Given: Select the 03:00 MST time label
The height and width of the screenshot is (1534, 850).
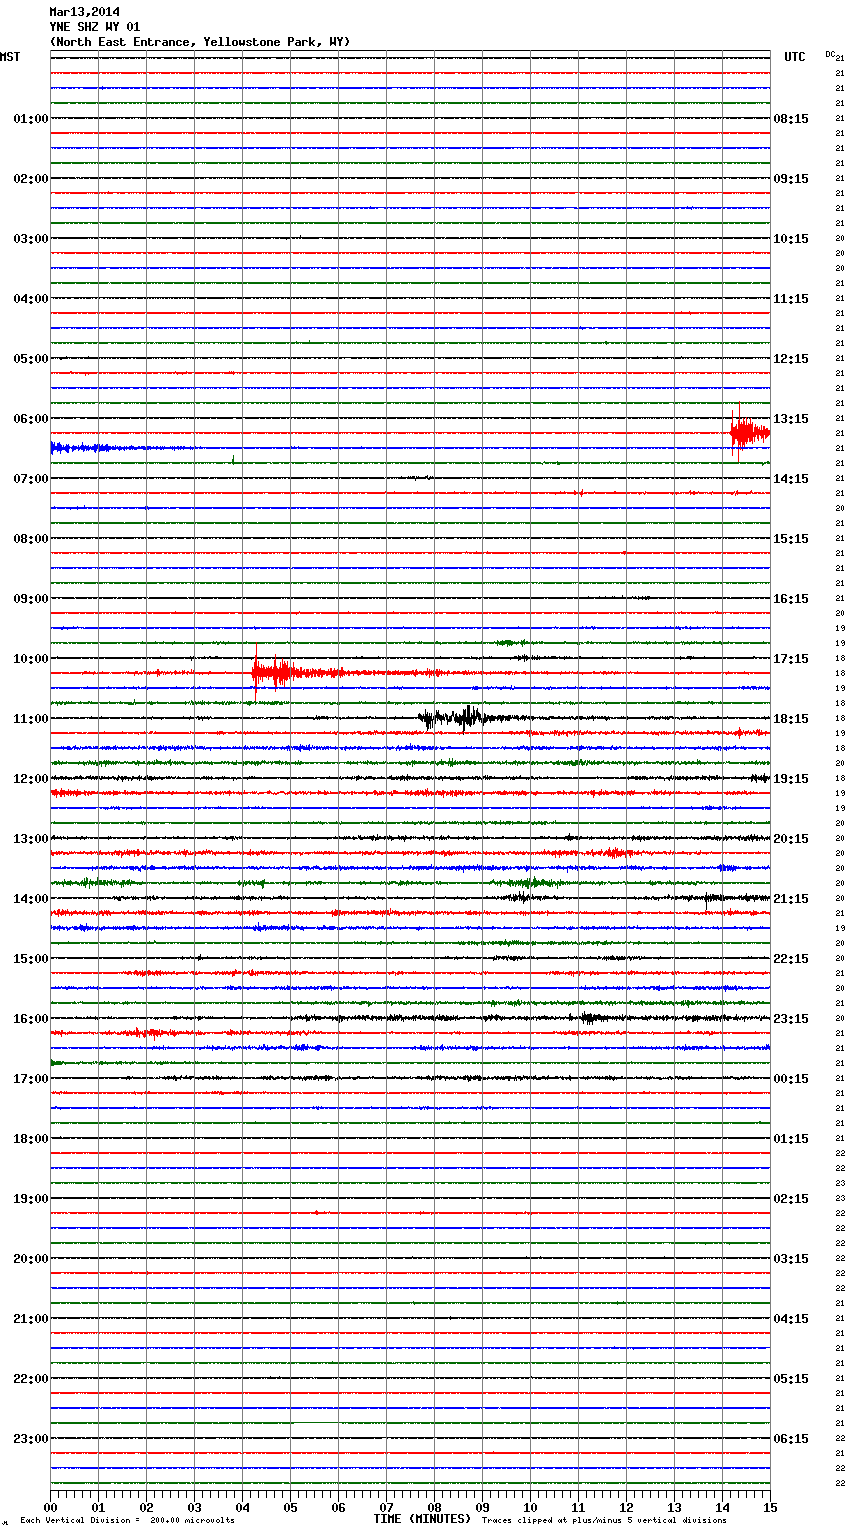Looking at the screenshot, I should point(30,239).
